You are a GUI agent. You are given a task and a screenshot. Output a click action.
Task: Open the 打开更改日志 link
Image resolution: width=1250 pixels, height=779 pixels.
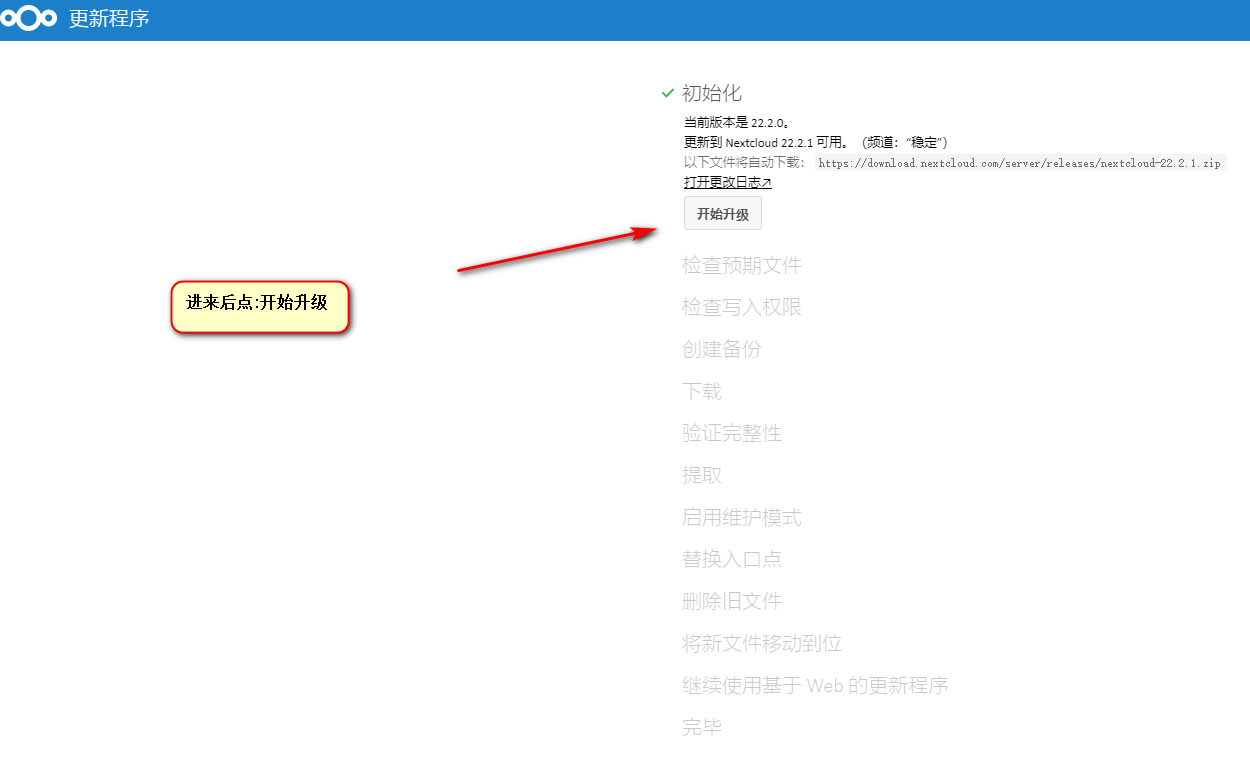click(728, 182)
